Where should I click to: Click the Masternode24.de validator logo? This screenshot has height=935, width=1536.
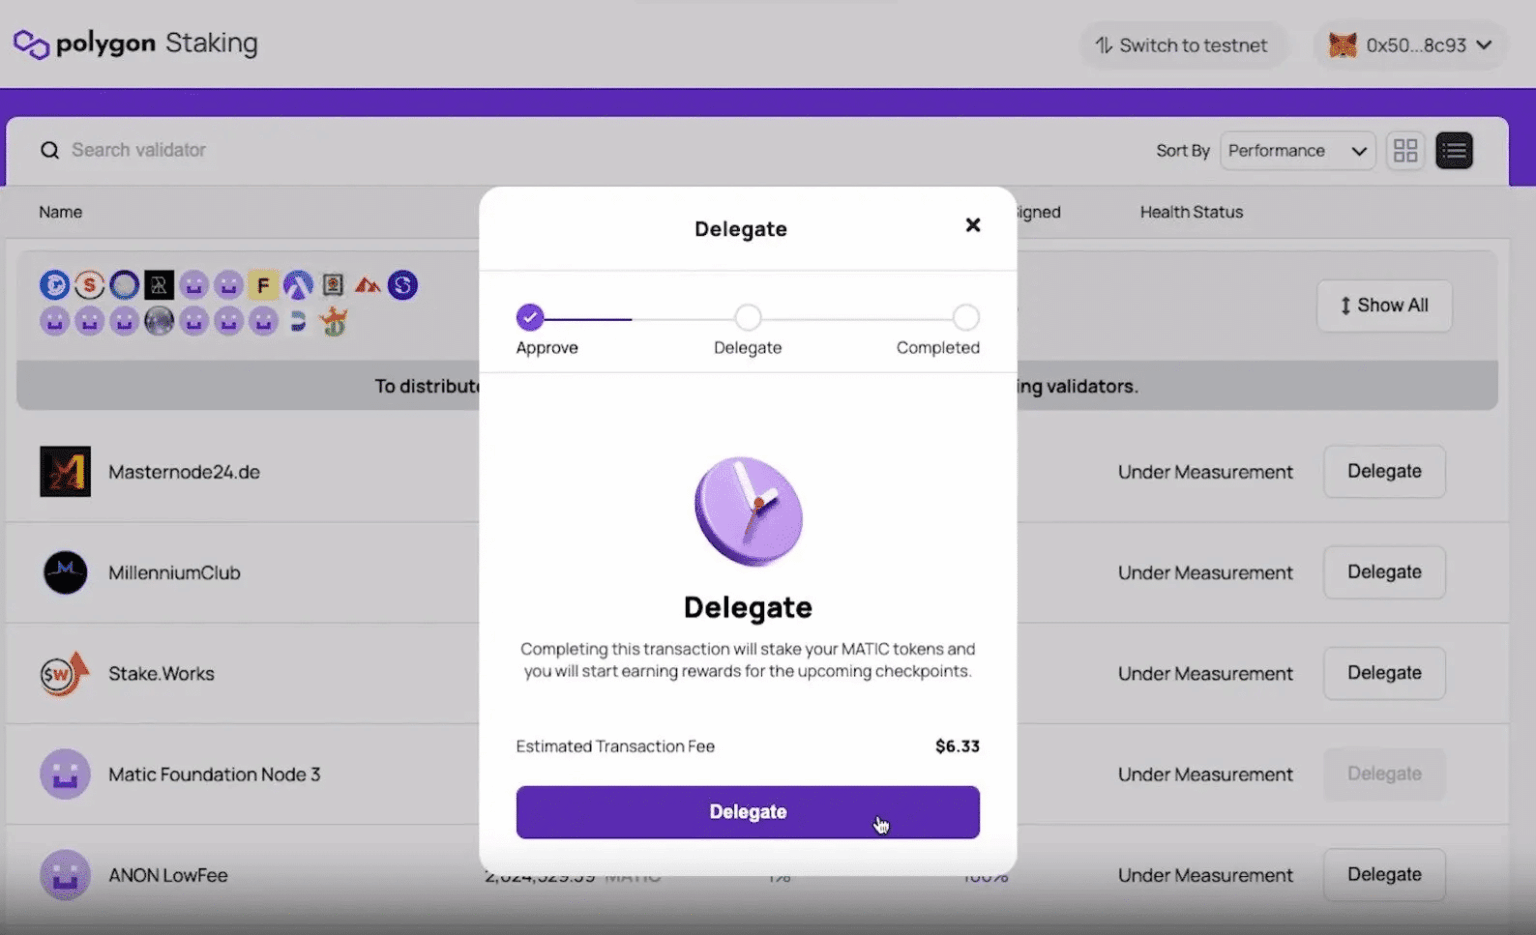(65, 471)
